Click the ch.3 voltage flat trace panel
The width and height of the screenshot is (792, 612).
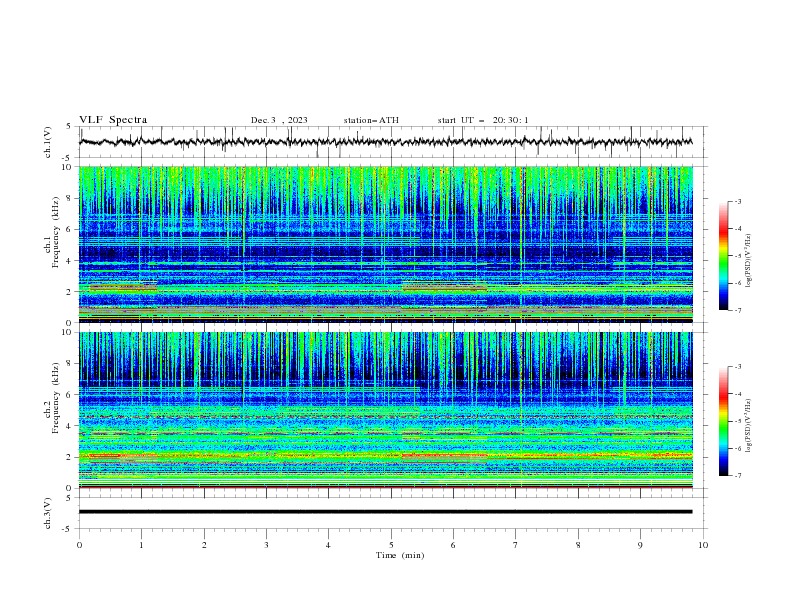pos(393,513)
